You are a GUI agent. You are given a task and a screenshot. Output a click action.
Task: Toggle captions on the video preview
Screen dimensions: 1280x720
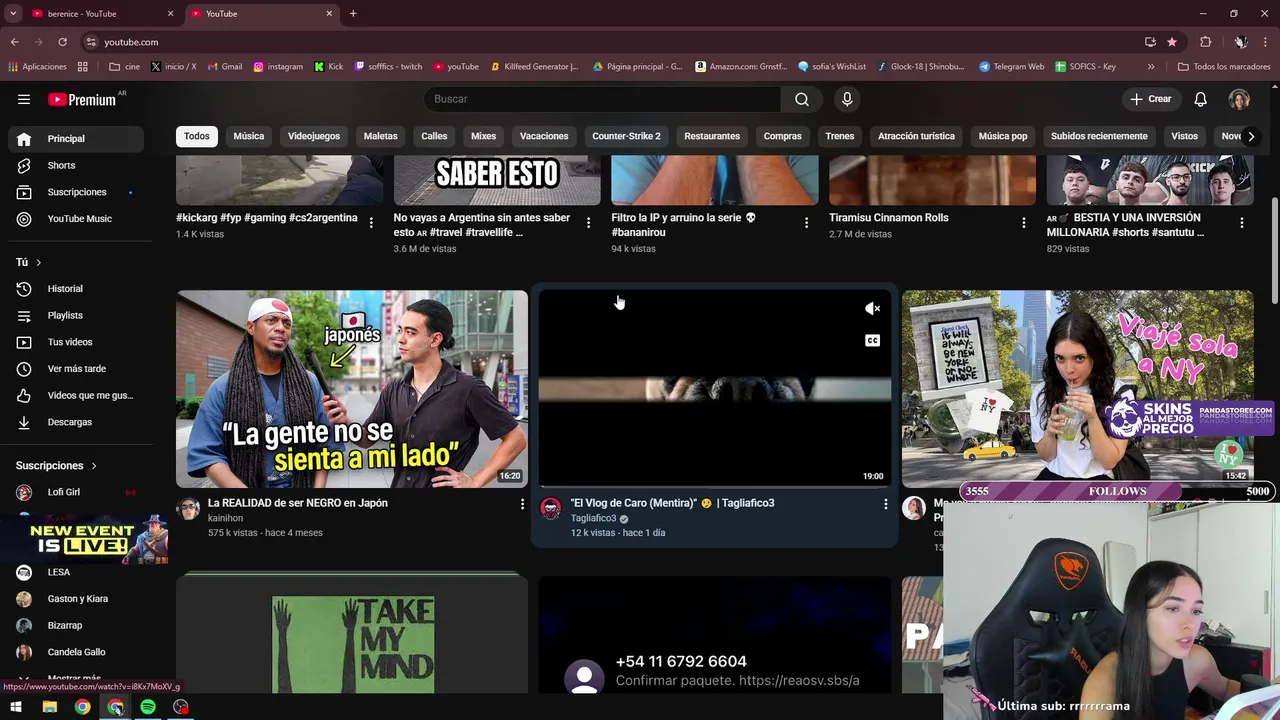coord(872,341)
